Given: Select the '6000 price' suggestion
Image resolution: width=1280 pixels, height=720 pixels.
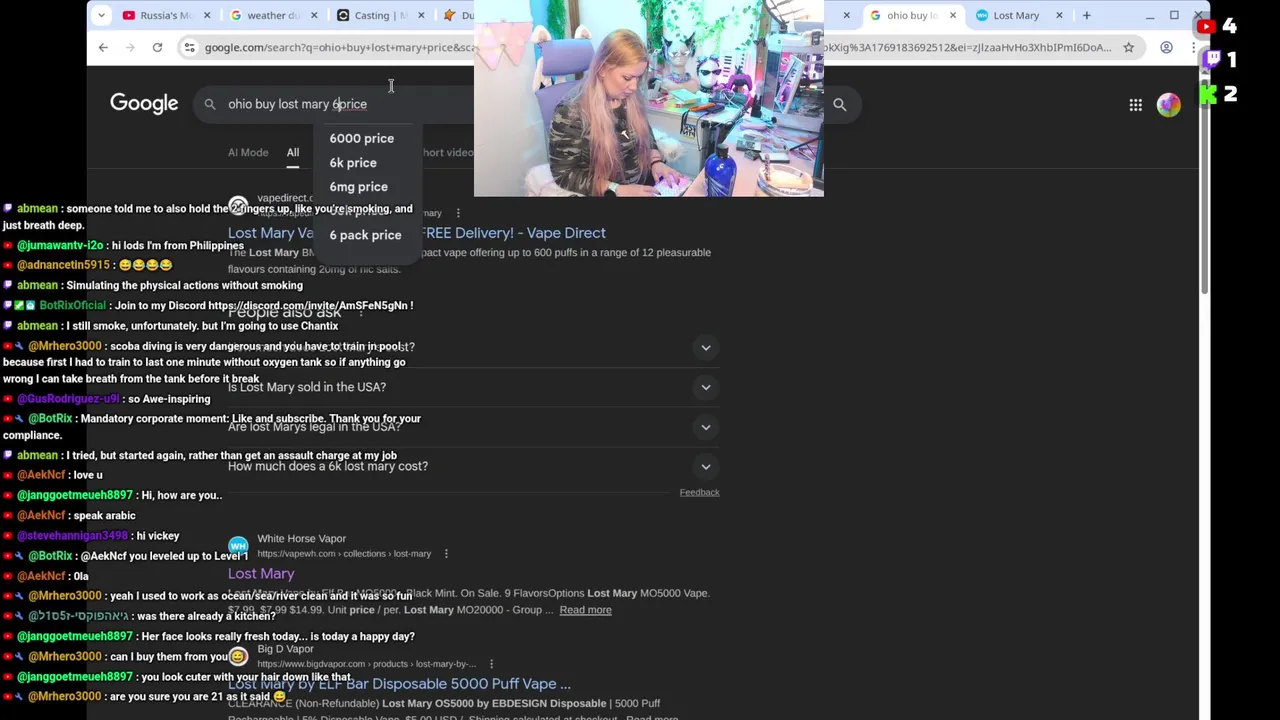Looking at the screenshot, I should click(362, 138).
